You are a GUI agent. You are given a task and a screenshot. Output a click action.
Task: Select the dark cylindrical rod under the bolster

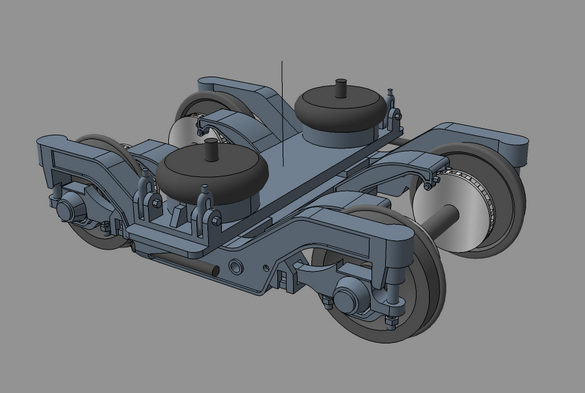(187, 263)
